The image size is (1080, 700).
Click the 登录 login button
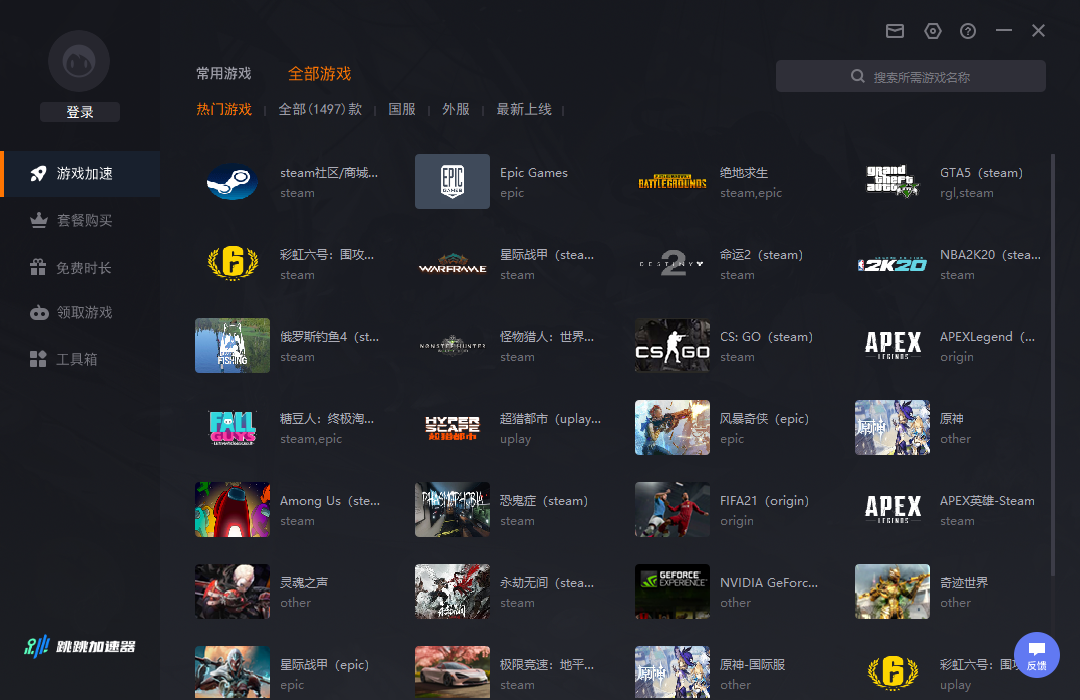point(80,112)
